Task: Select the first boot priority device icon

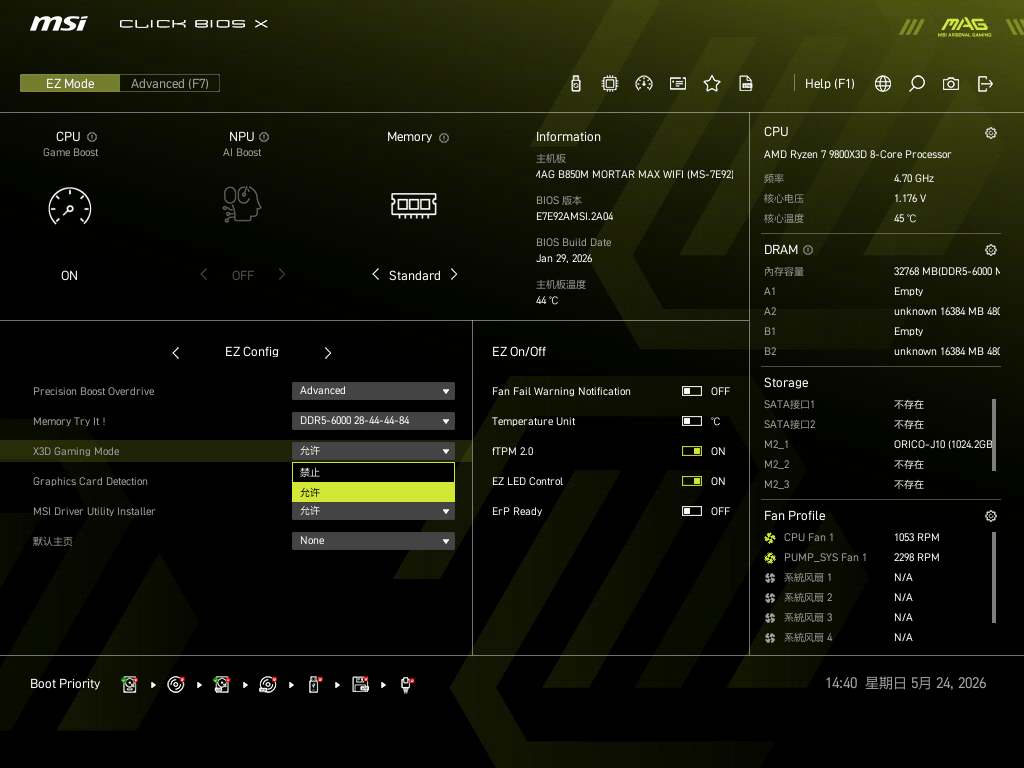Action: (x=129, y=684)
